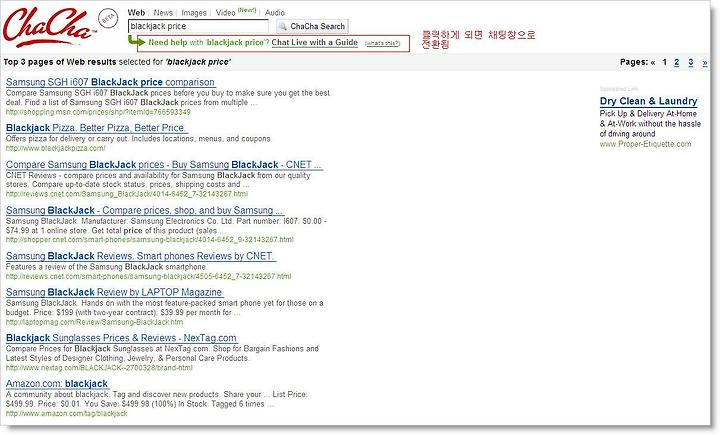
Task: Click the www.blackjackpizza.com URL
Action: point(56,148)
